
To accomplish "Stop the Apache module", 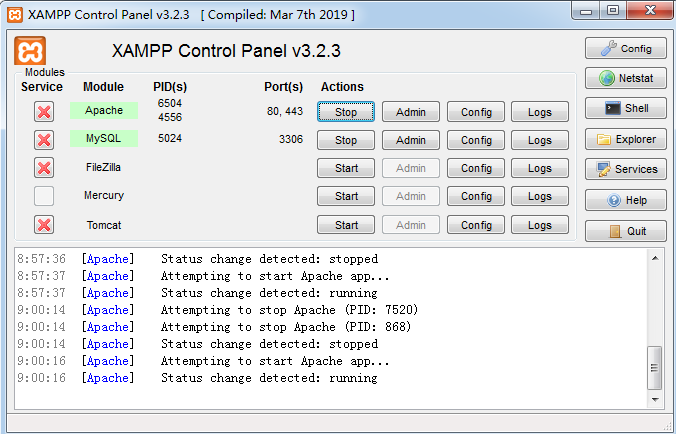I will click(346, 112).
